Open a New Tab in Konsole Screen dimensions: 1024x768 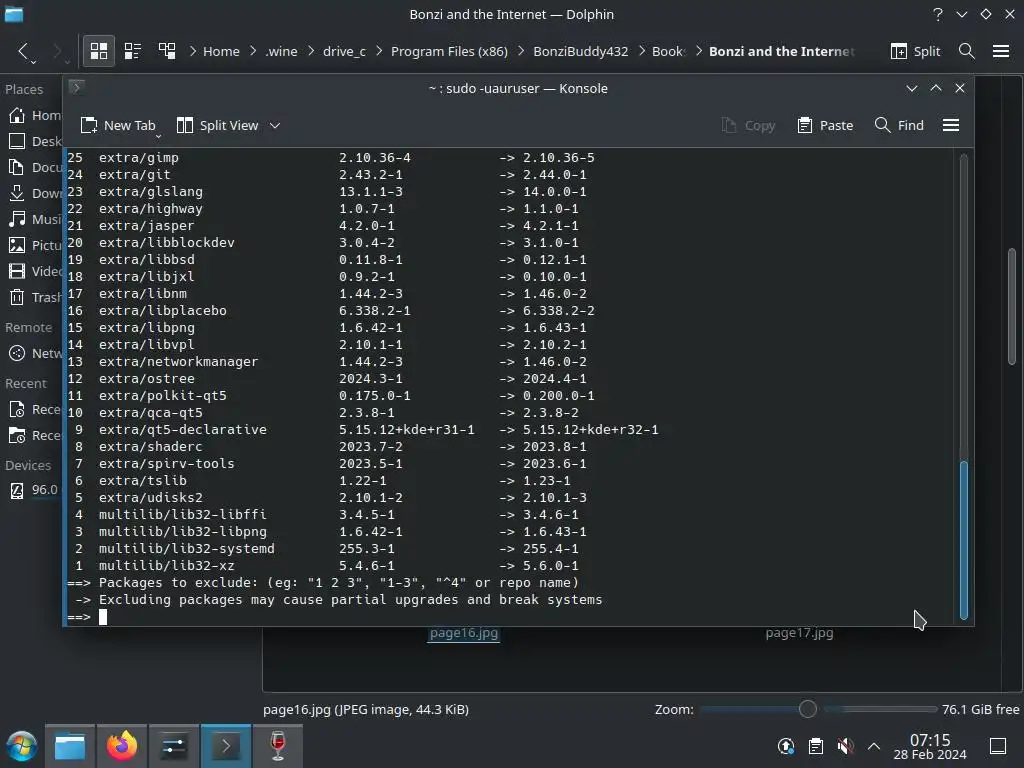(x=118, y=125)
